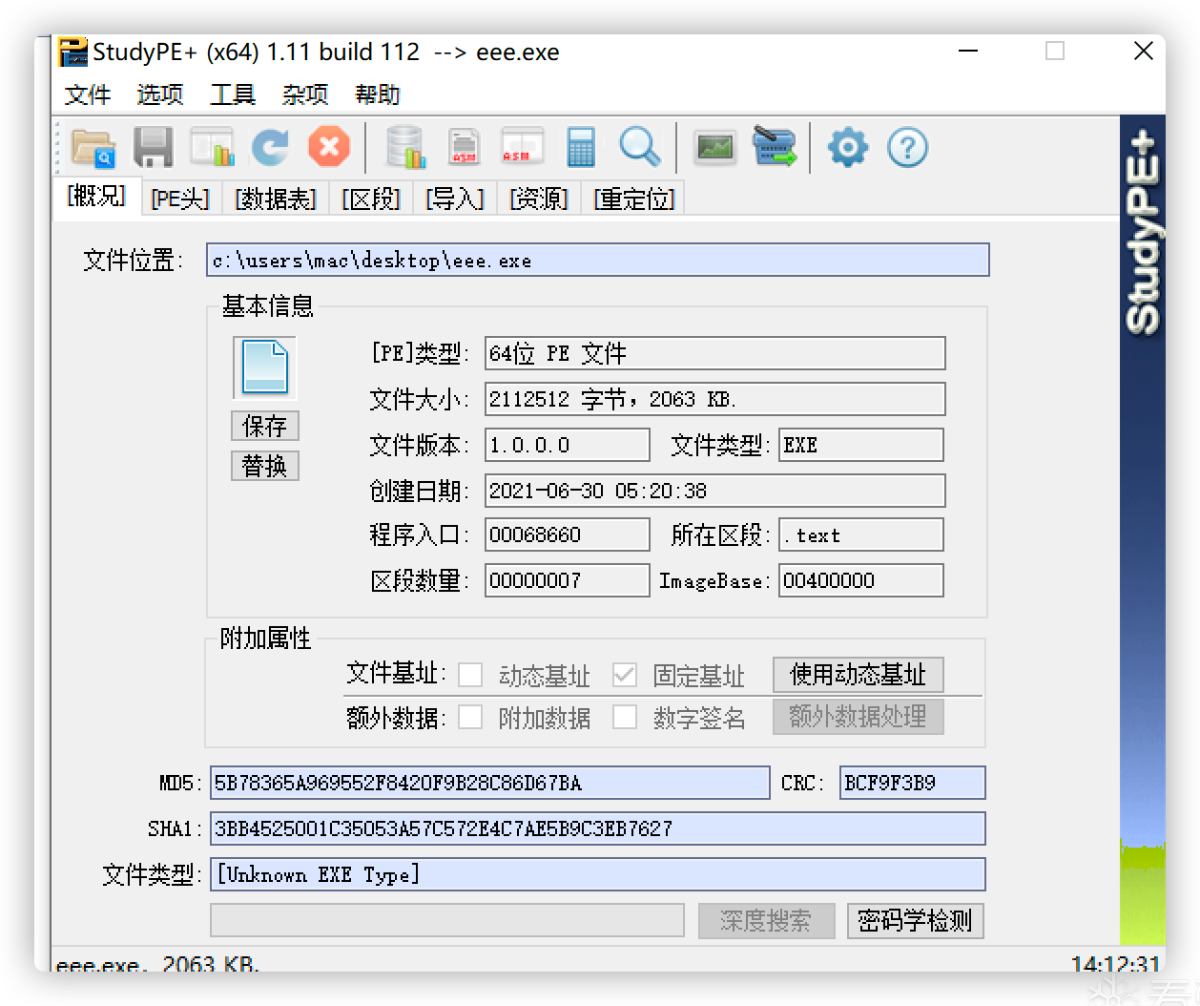1200x1006 pixels.
Task: Click the file document icon in 基本信息
Action: [x=265, y=368]
